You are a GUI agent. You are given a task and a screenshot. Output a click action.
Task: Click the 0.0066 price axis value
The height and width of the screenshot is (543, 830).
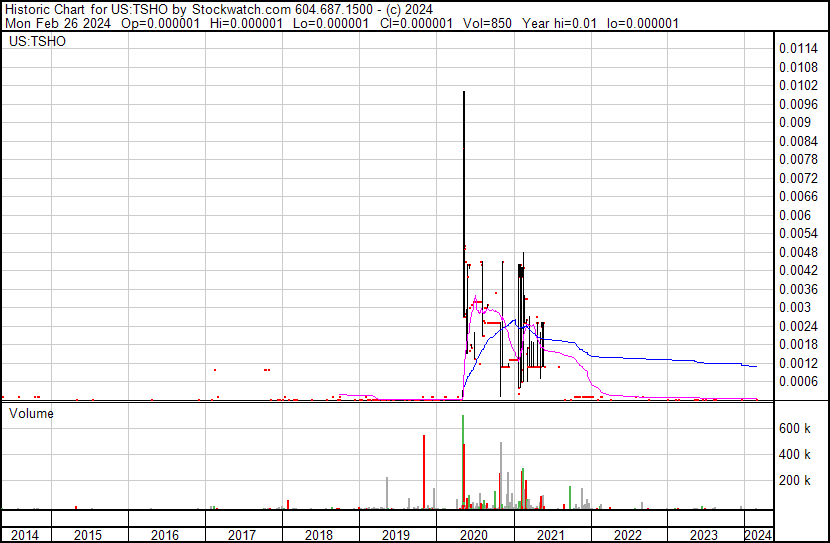(798, 196)
